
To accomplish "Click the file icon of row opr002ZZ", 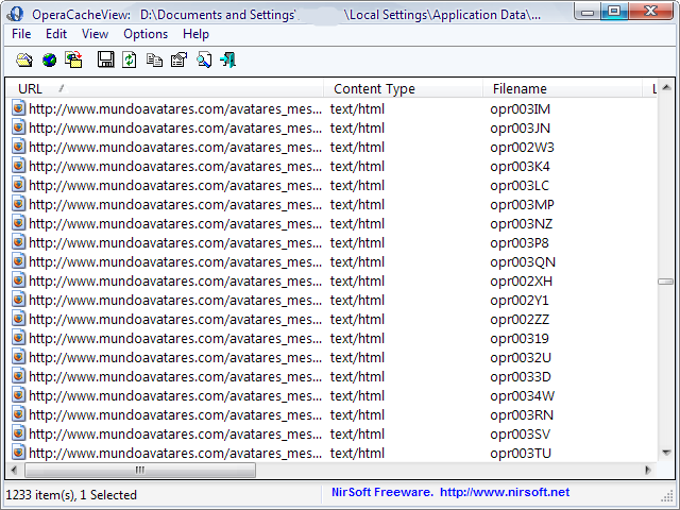I will (x=18, y=318).
